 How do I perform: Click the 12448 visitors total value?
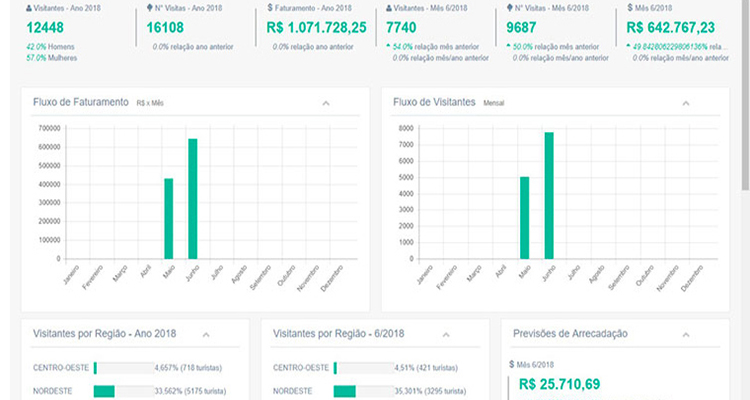(x=45, y=27)
